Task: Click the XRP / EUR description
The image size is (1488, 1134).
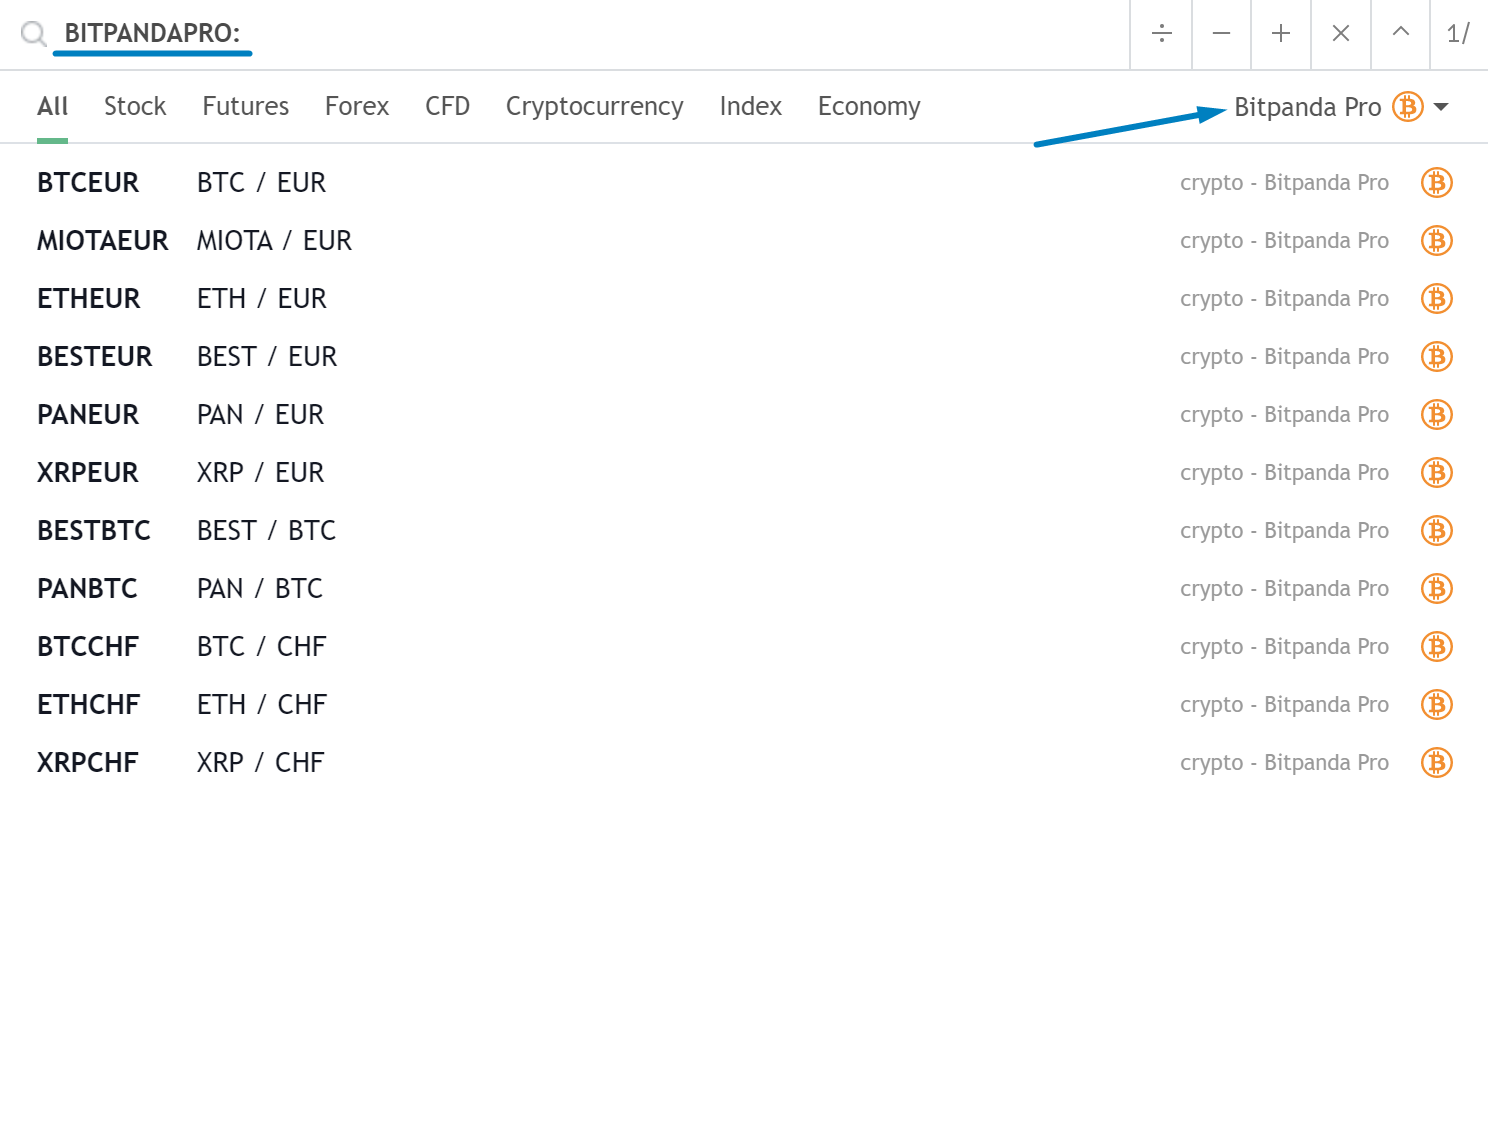Action: pos(260,473)
